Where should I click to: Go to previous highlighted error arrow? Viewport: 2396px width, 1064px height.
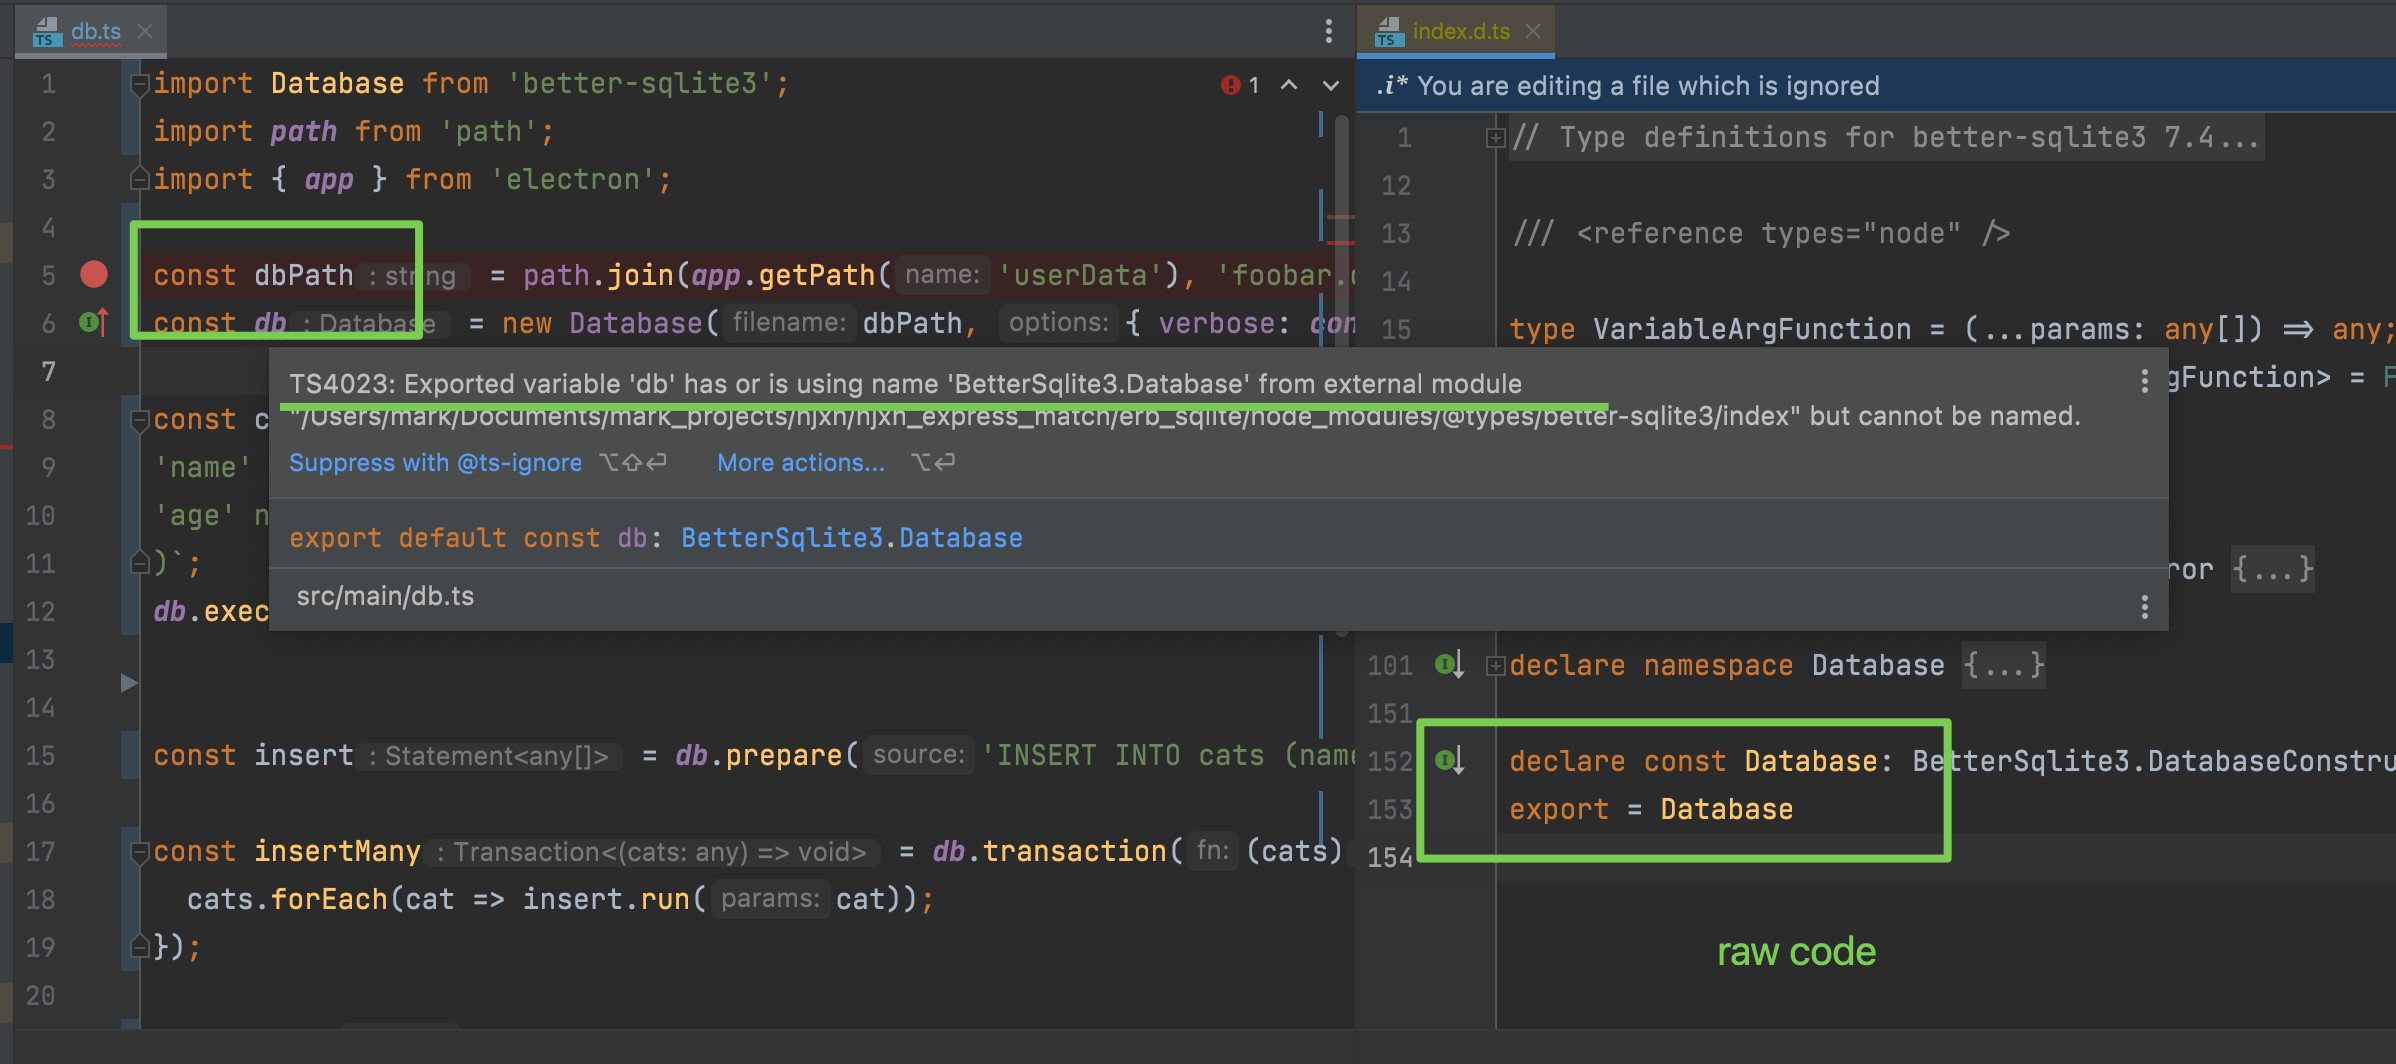pos(1289,85)
